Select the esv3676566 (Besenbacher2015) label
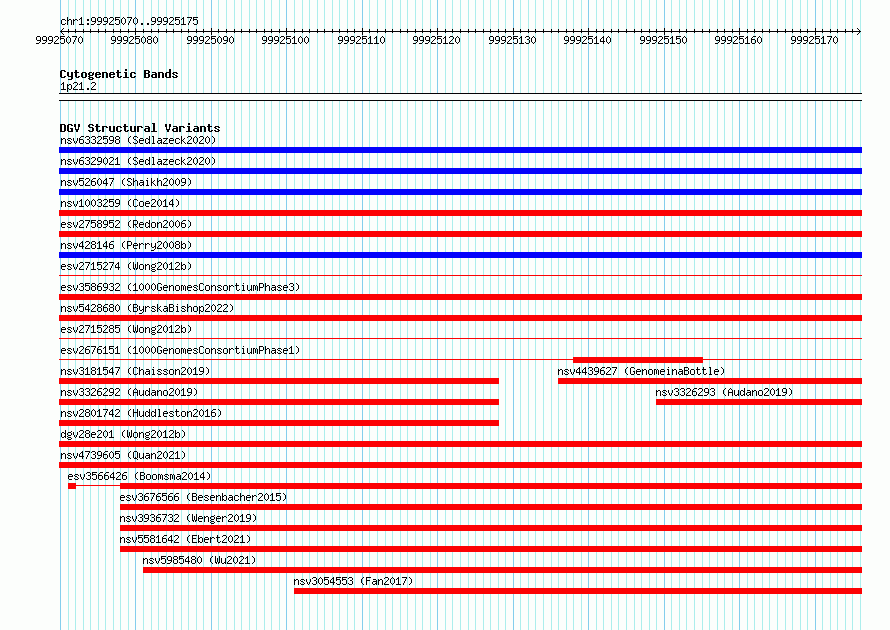 coord(203,497)
